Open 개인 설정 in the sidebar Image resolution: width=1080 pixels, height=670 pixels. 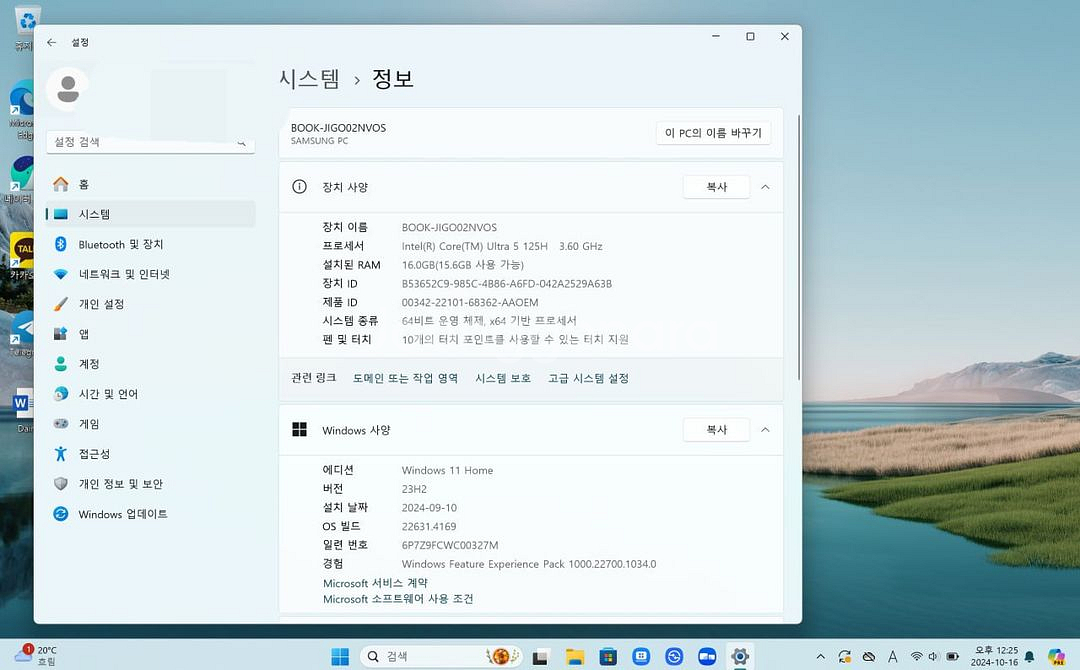150,304
